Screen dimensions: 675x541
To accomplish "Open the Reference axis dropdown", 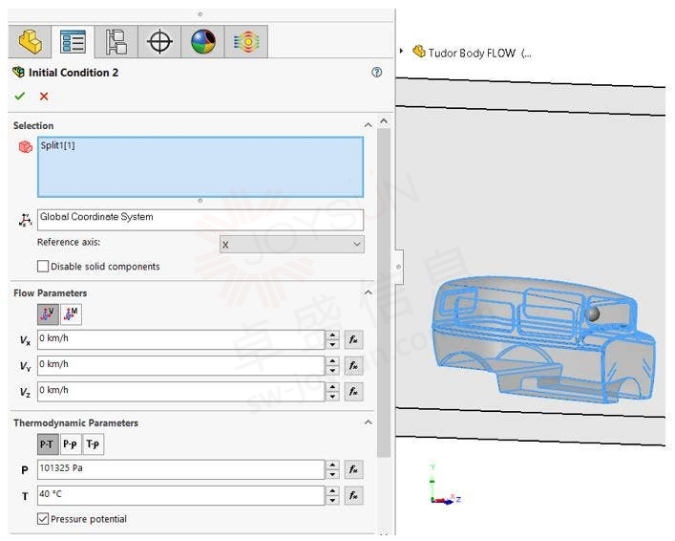I will coord(292,244).
